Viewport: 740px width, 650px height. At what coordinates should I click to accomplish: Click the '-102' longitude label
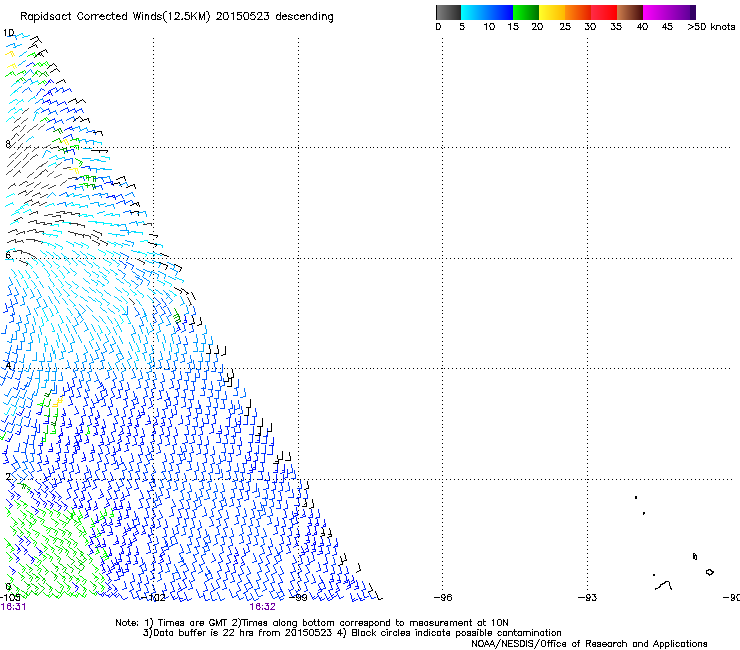pyautogui.click(x=153, y=598)
